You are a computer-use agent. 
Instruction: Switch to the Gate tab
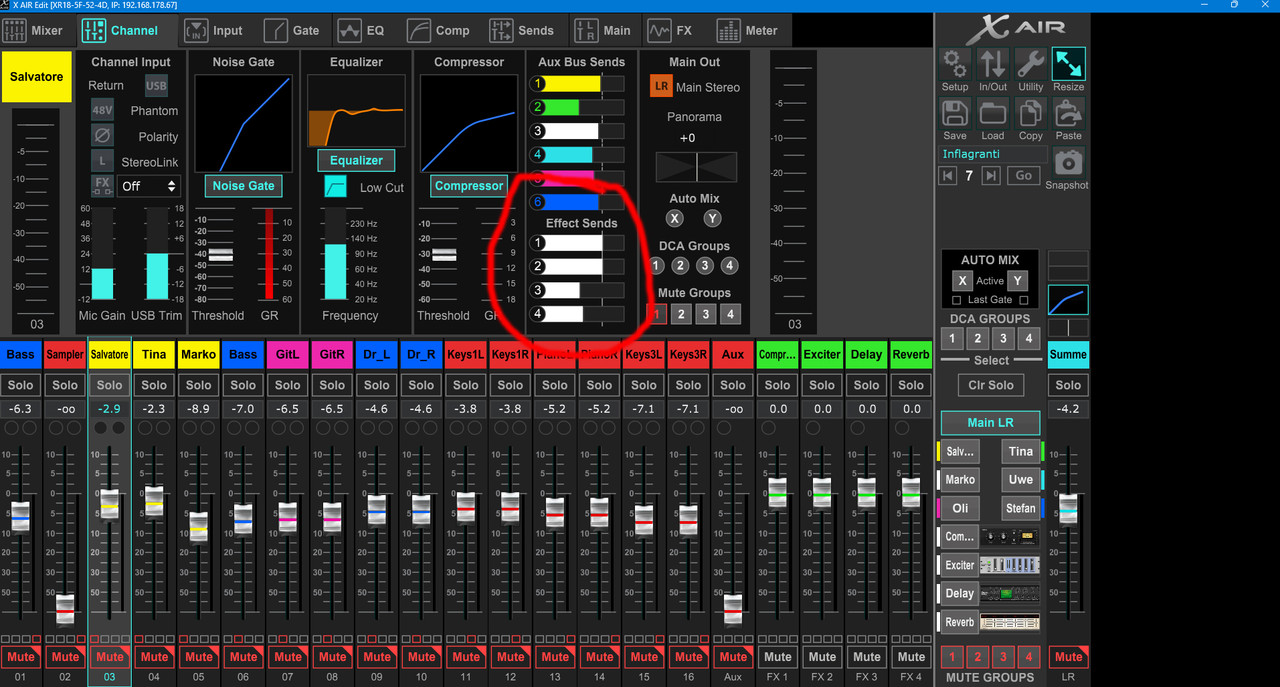point(295,30)
